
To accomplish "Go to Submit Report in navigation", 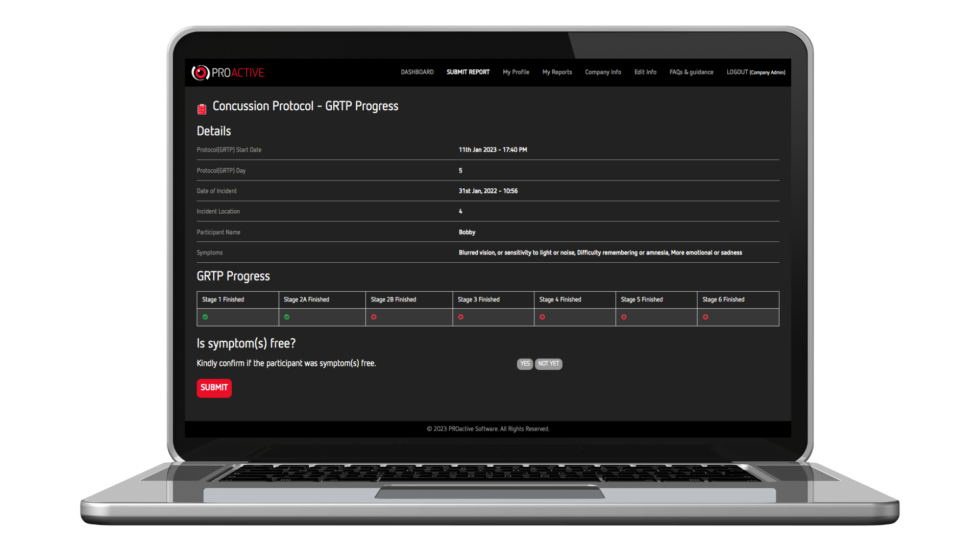I will tap(468, 72).
